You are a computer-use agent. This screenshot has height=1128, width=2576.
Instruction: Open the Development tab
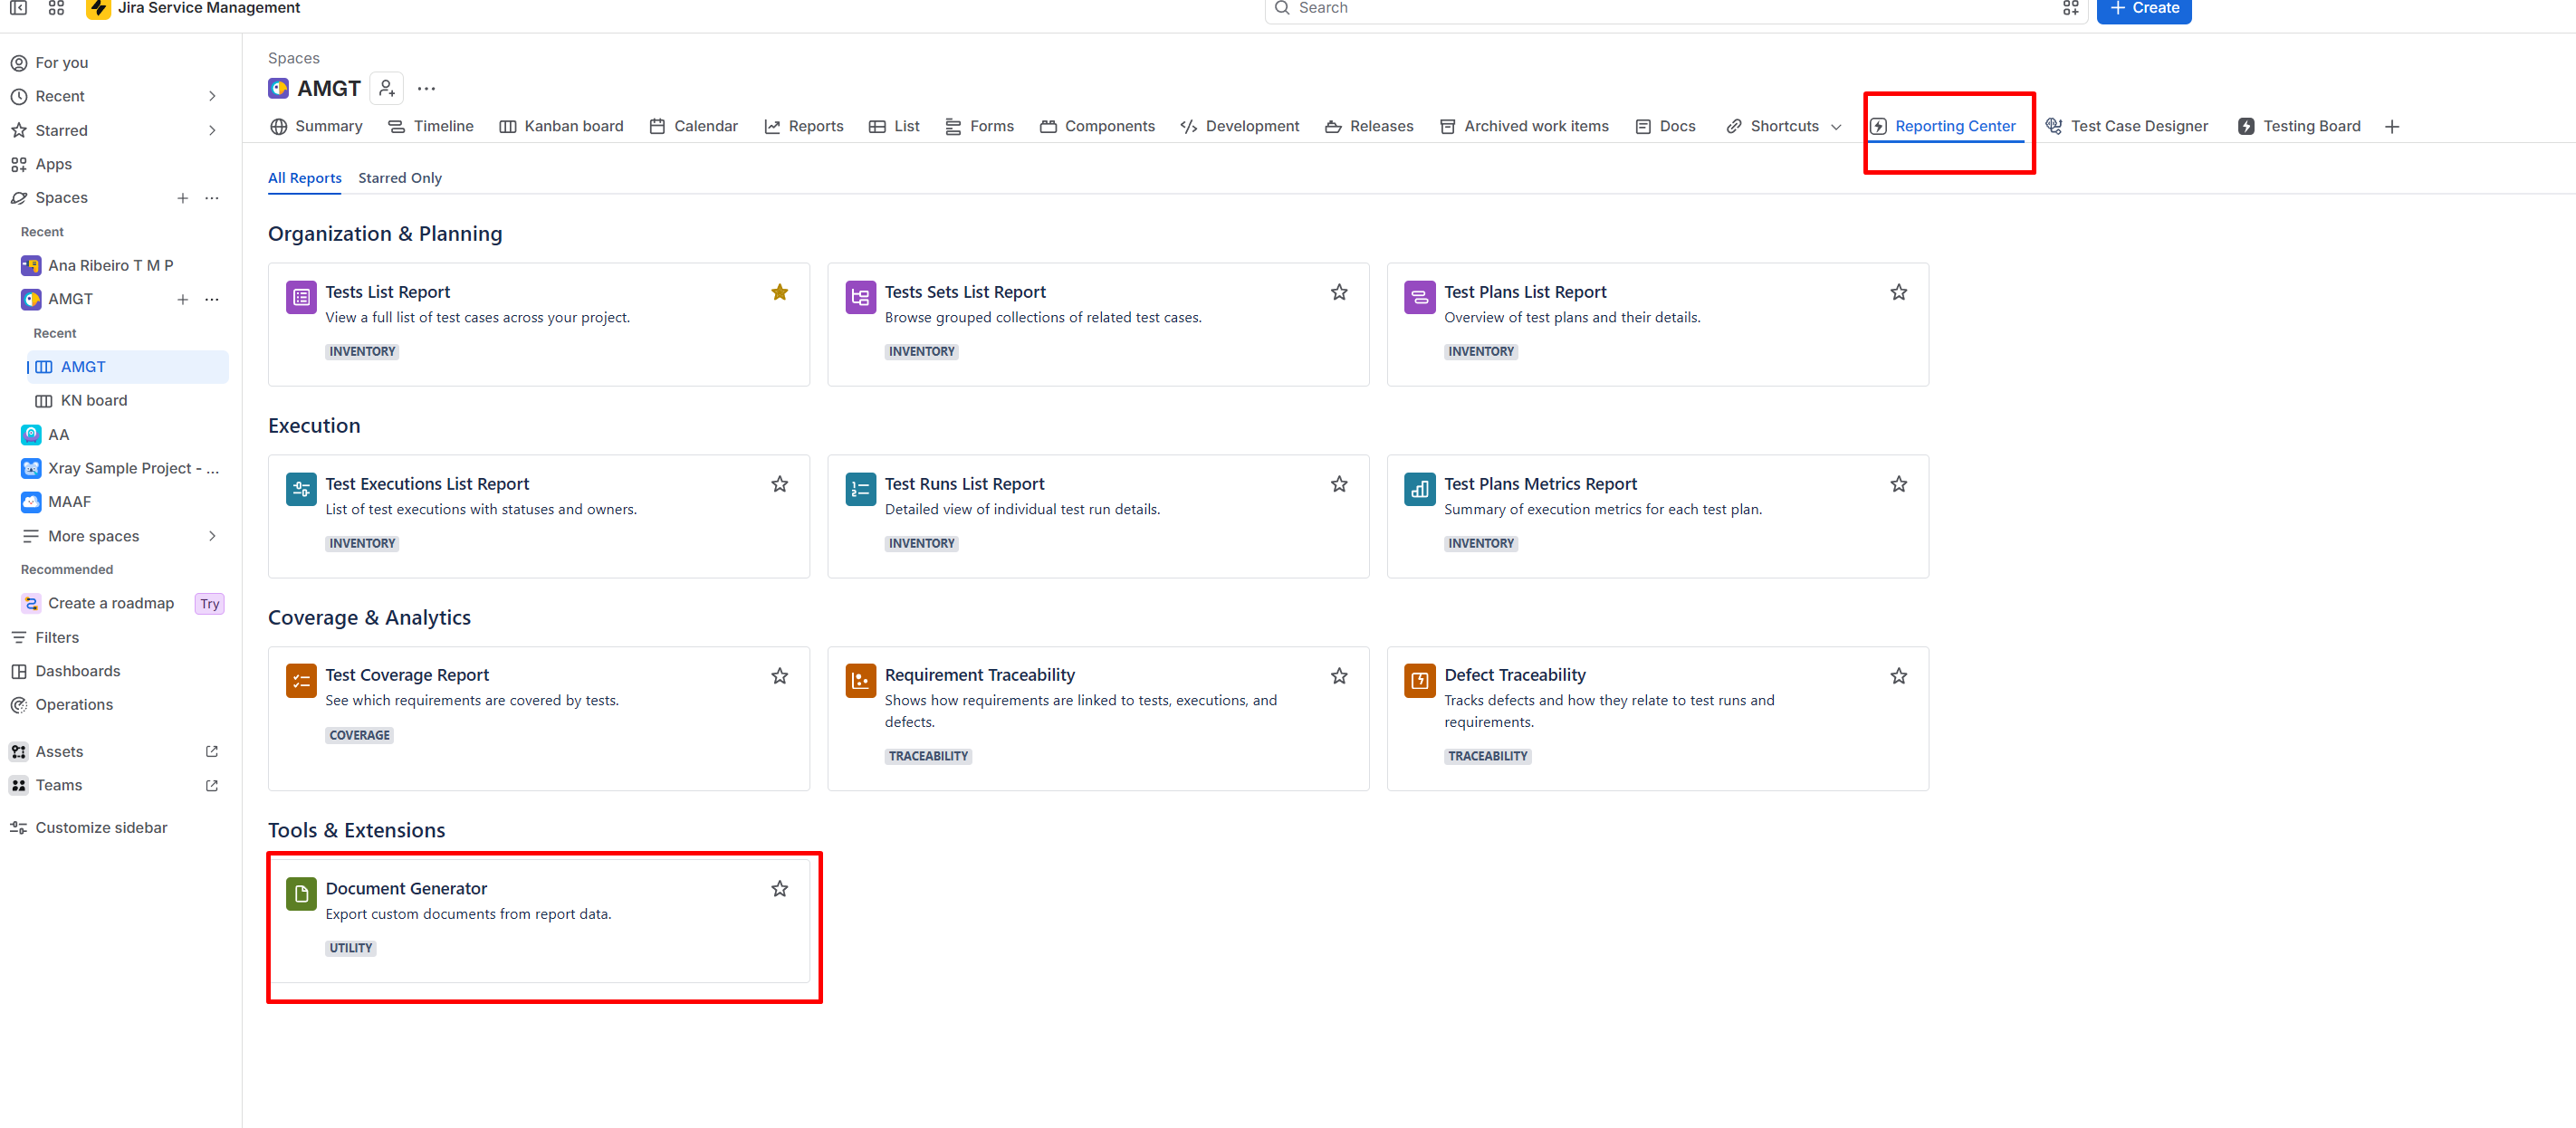[1240, 126]
